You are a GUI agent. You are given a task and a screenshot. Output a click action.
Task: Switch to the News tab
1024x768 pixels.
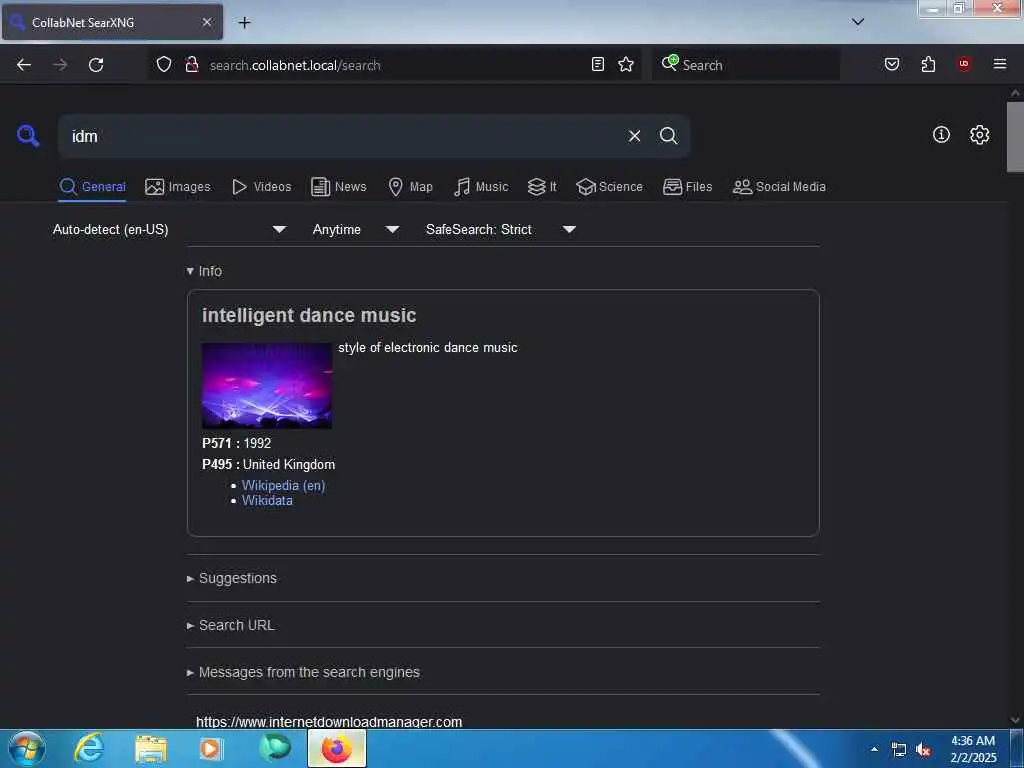[x=339, y=187]
